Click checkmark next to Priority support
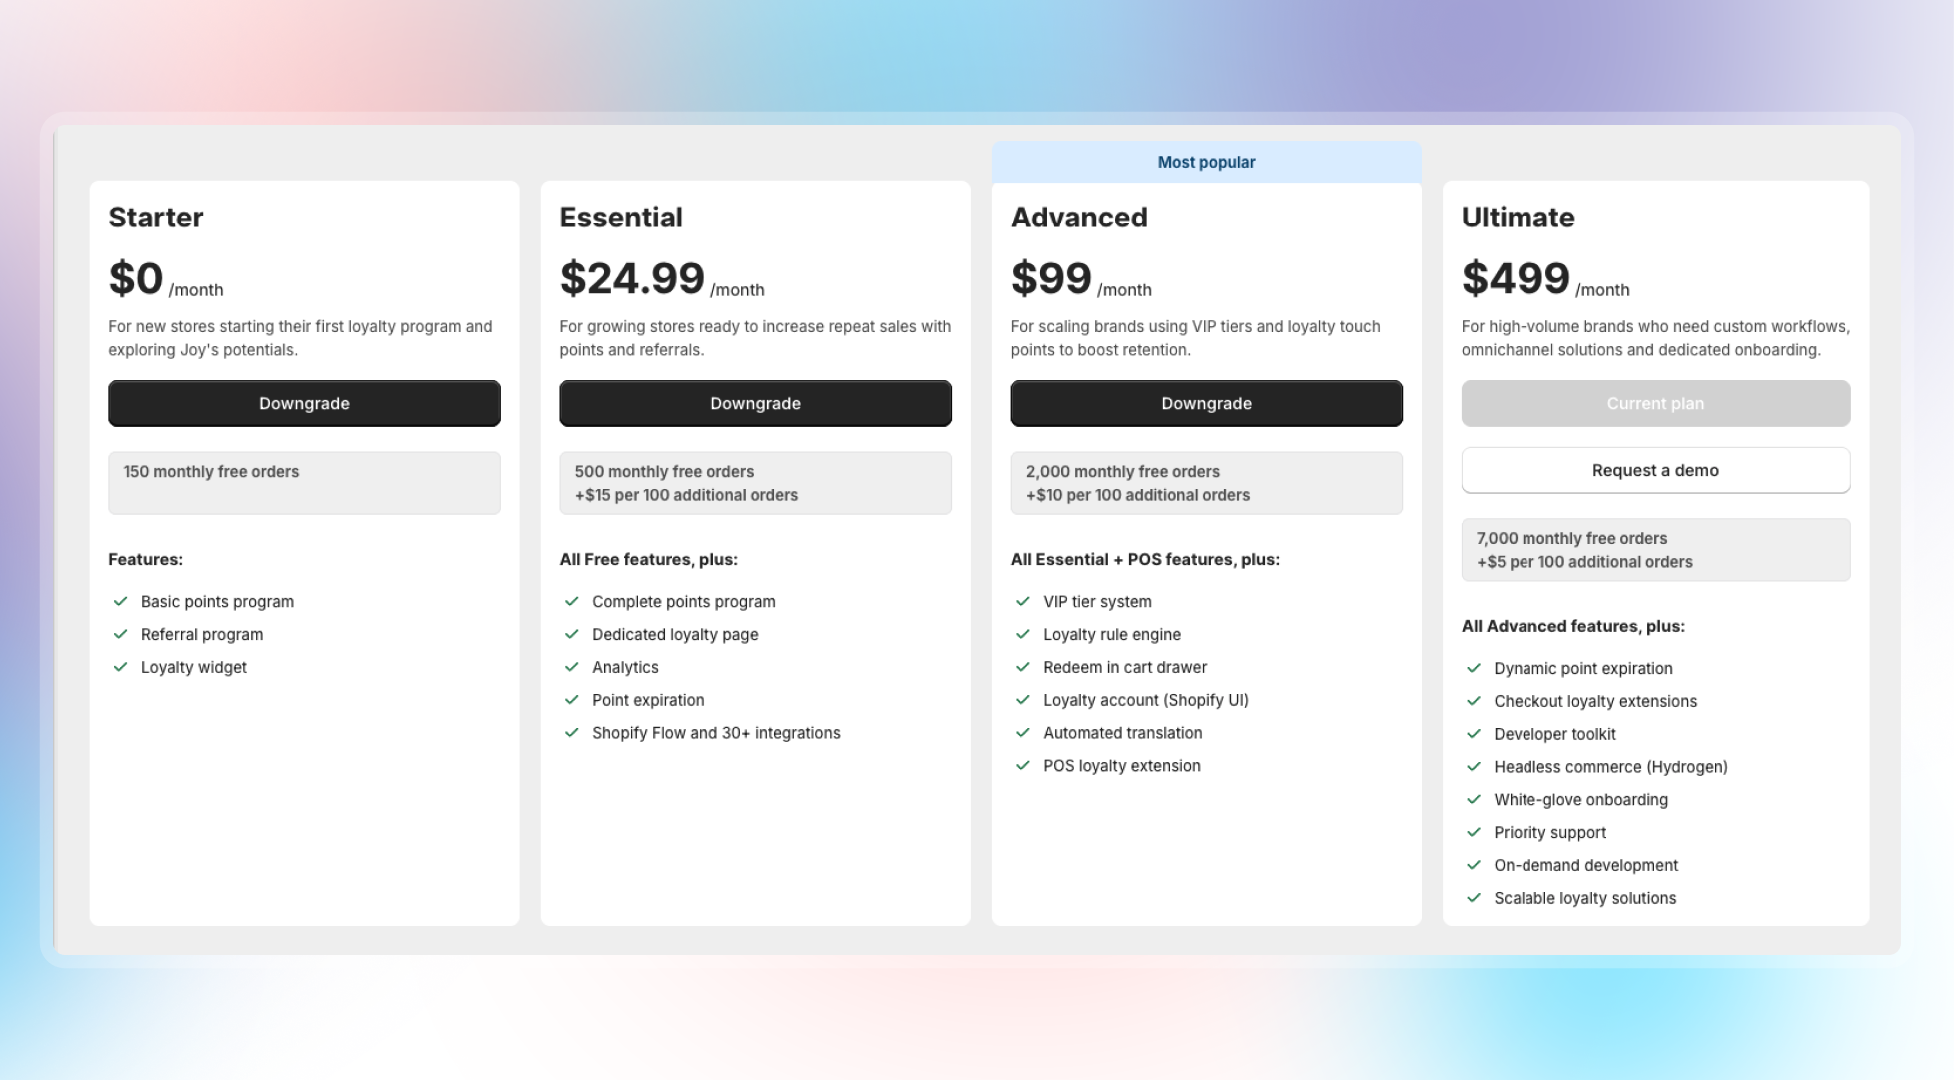1954x1080 pixels. [1474, 832]
